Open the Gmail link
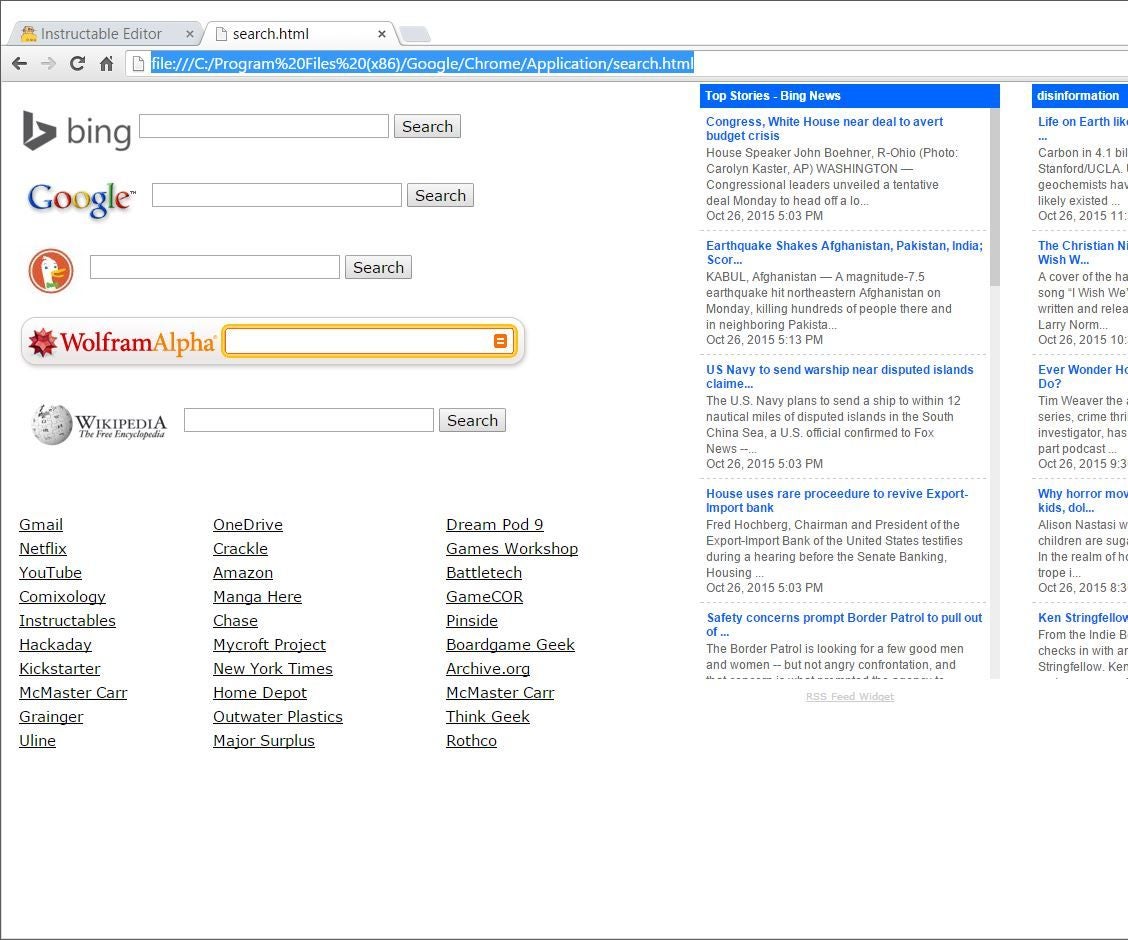The width and height of the screenshot is (1128, 940). 40,524
